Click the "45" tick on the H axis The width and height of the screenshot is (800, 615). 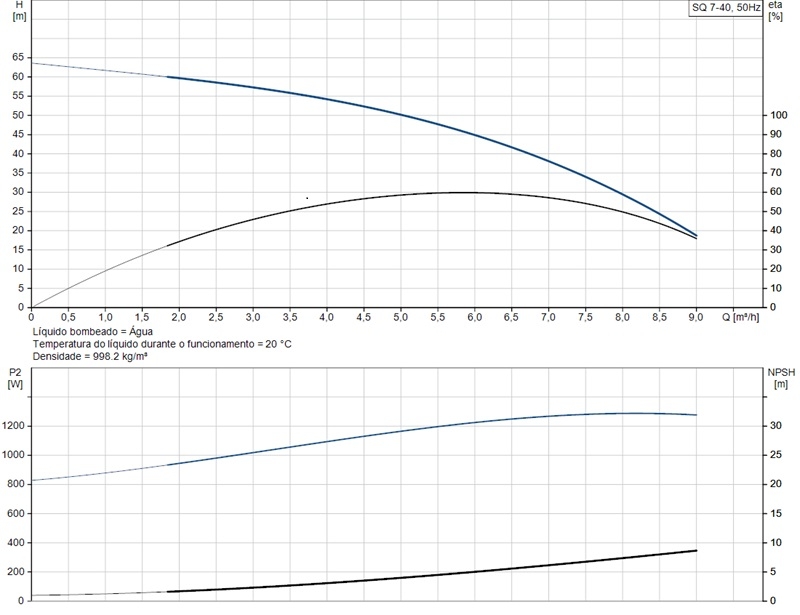(18, 134)
